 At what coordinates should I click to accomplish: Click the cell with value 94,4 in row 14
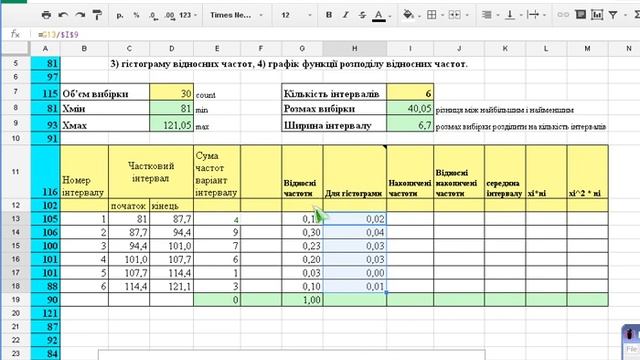(x=171, y=232)
